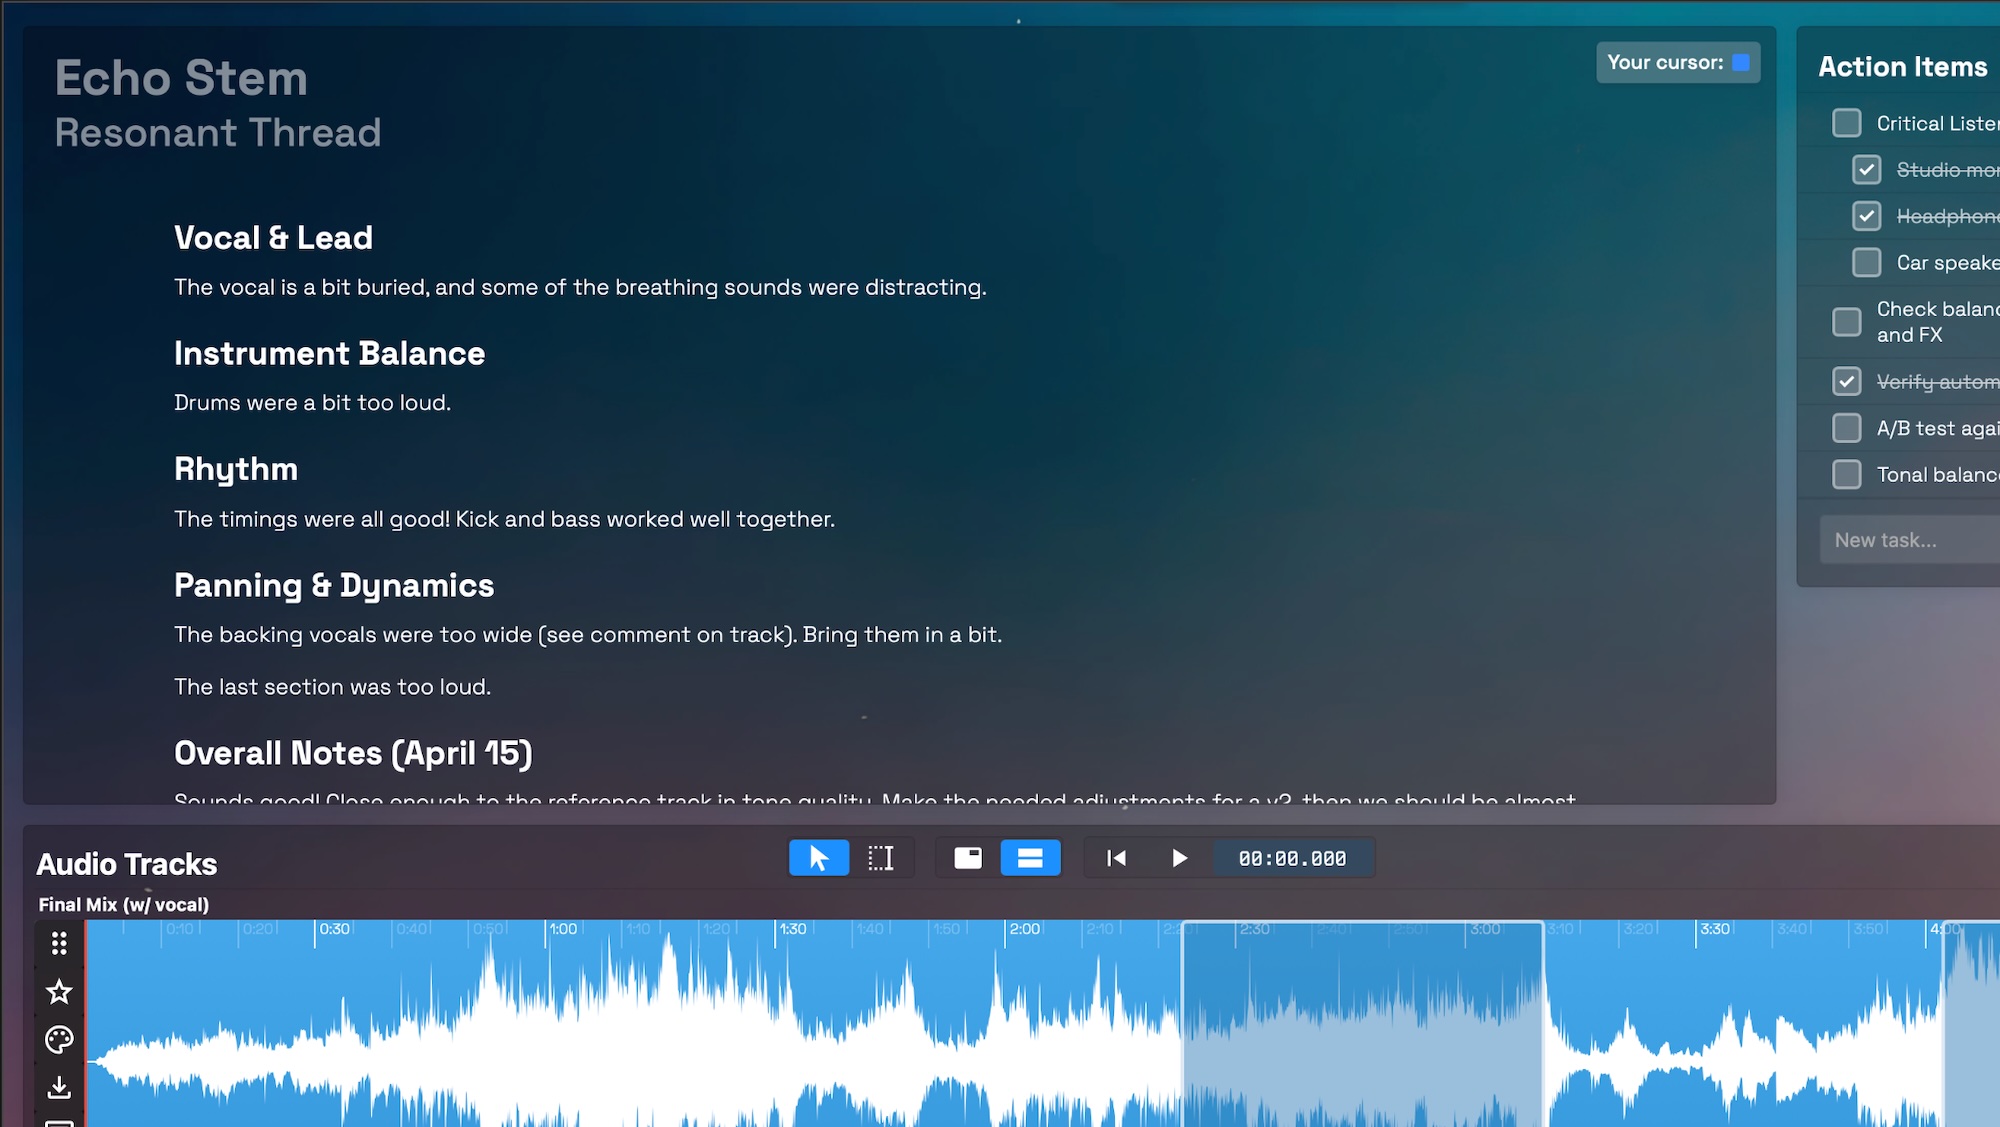Click the 2:00 timeline marker
This screenshot has width=2000, height=1127.
click(1023, 929)
